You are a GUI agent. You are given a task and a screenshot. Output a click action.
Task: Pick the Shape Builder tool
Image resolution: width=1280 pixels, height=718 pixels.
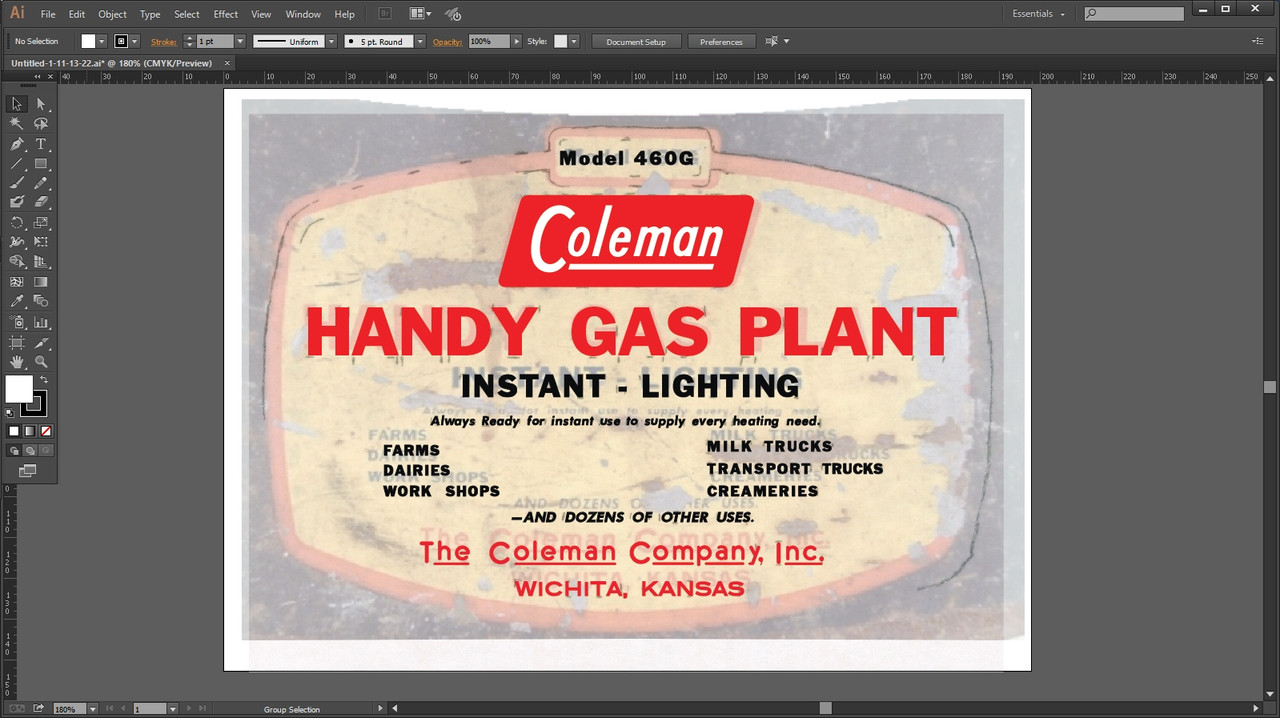tap(17, 262)
